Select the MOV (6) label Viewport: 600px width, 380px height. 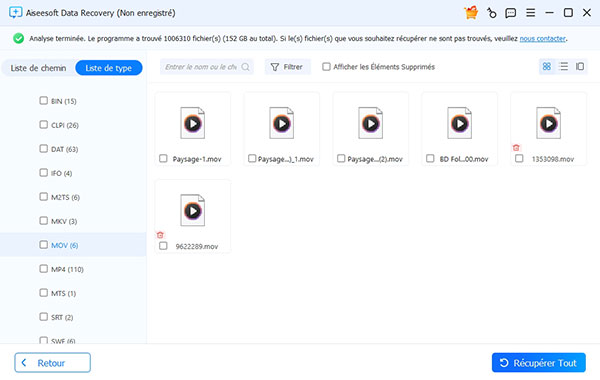(x=65, y=245)
